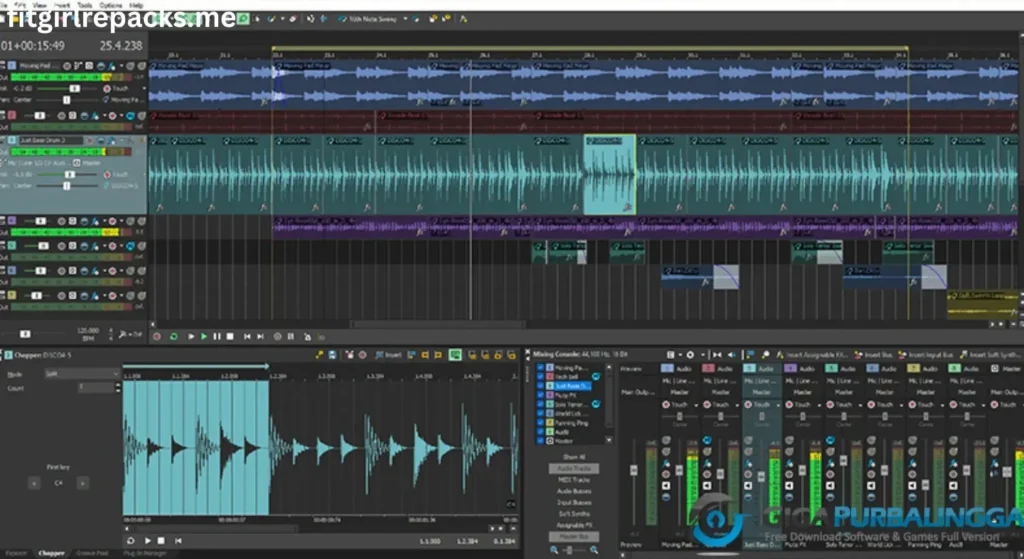Go to start in the Chopper transport
This screenshot has width=1024, height=559.
click(x=178, y=541)
